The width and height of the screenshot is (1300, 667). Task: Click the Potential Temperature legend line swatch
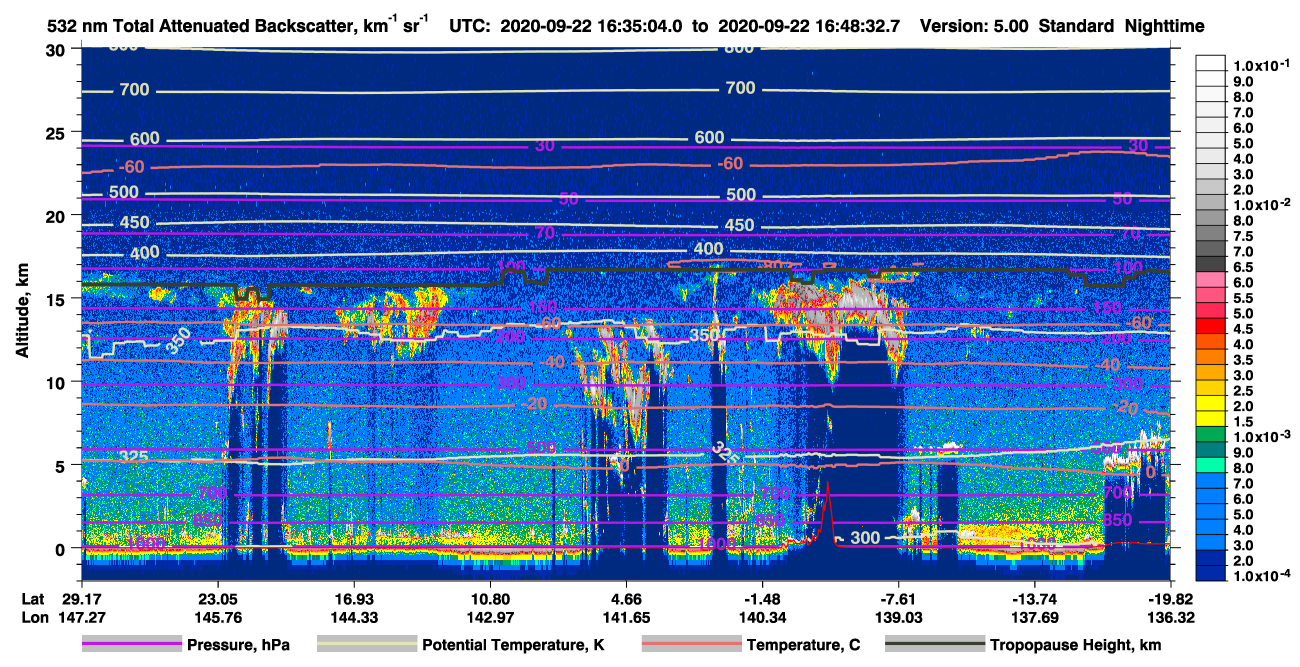click(366, 645)
